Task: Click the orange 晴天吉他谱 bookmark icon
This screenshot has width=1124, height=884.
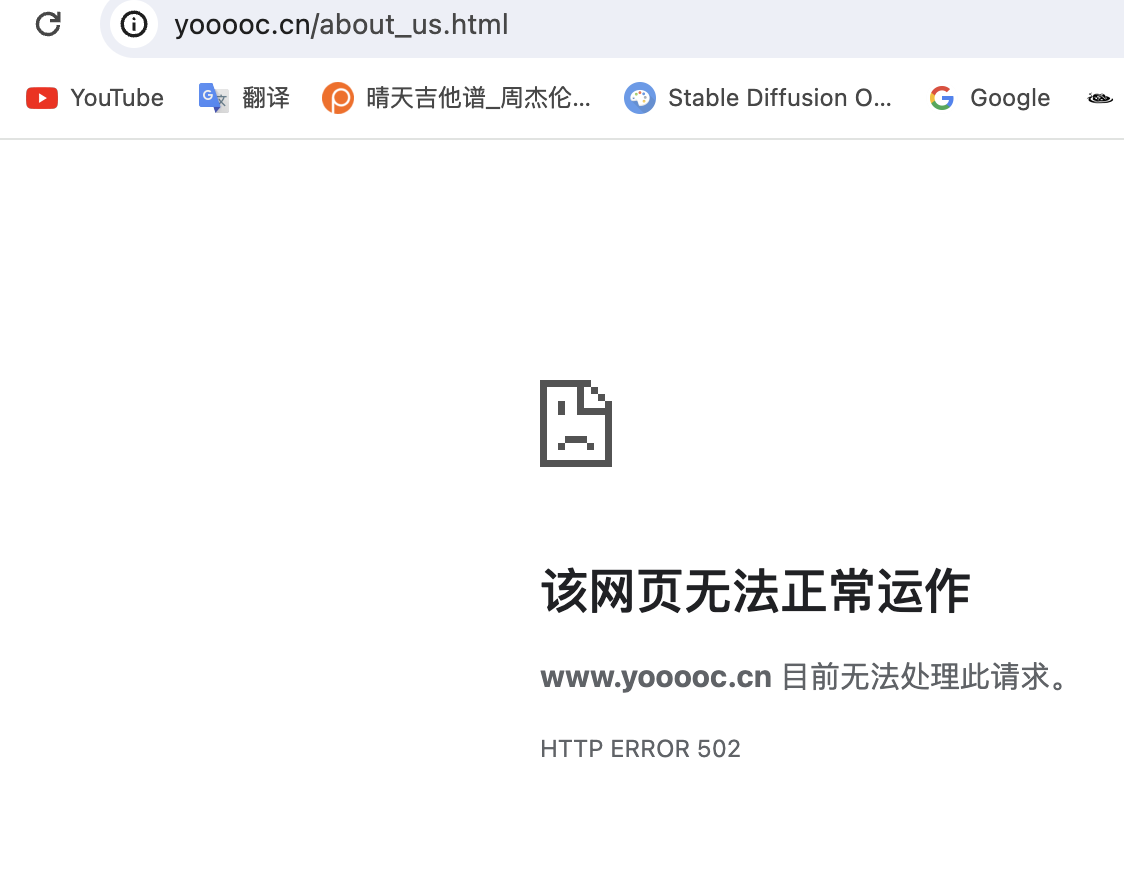Action: [x=338, y=98]
